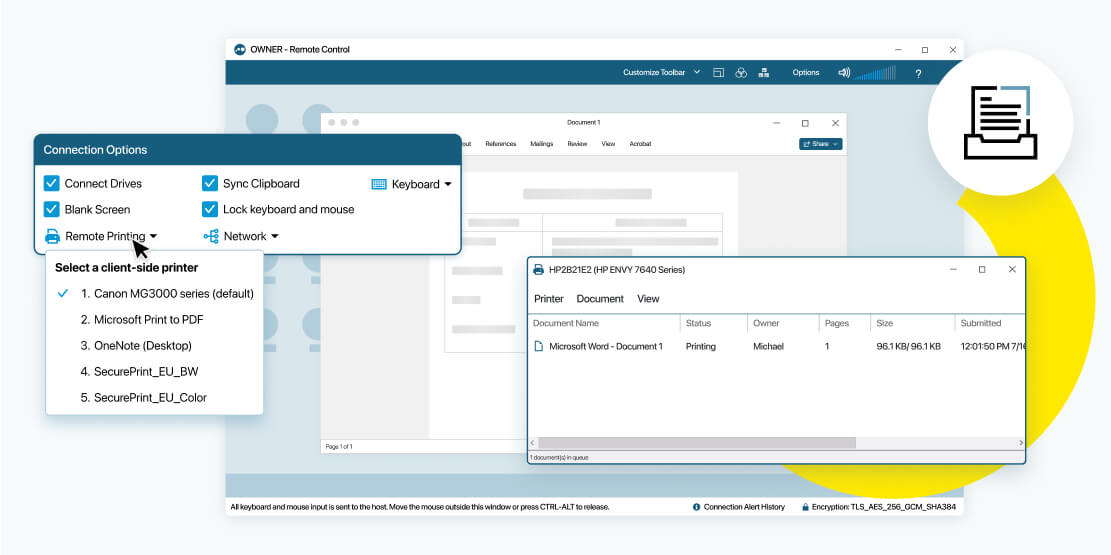The width and height of the screenshot is (1111, 555).
Task: Disable the Blank Screen checkbox
Action: coord(52,209)
